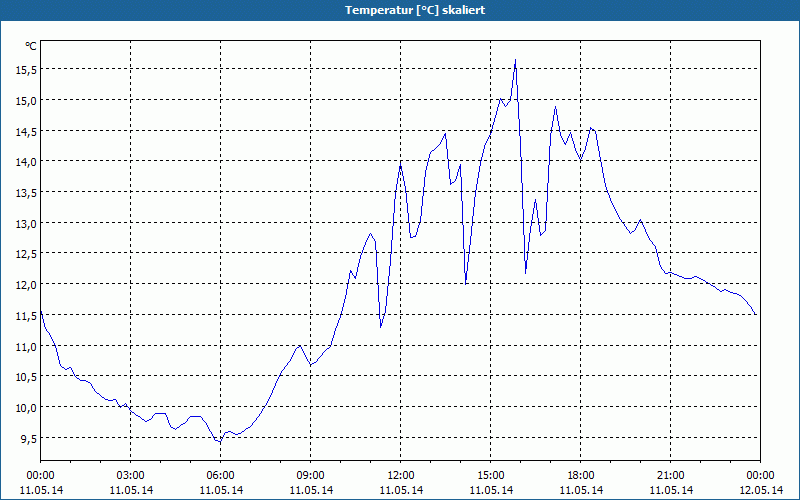The height and width of the screenshot is (500, 800).
Task: Pick the 13,5 y-axis label
Action: pos(26,193)
